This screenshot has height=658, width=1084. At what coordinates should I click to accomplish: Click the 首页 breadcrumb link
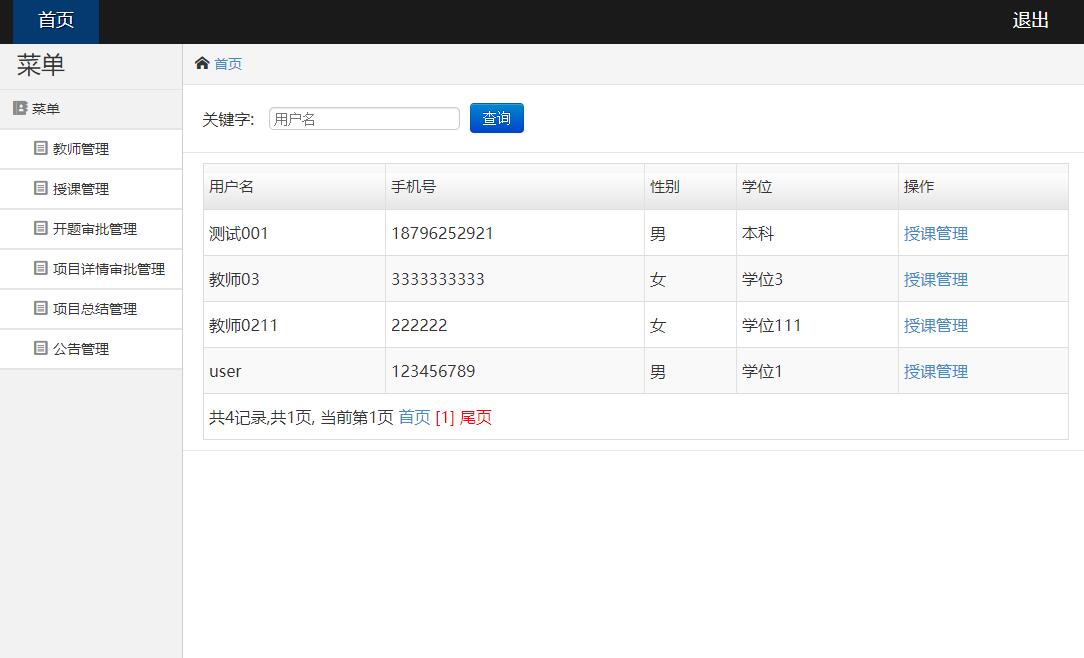228,64
